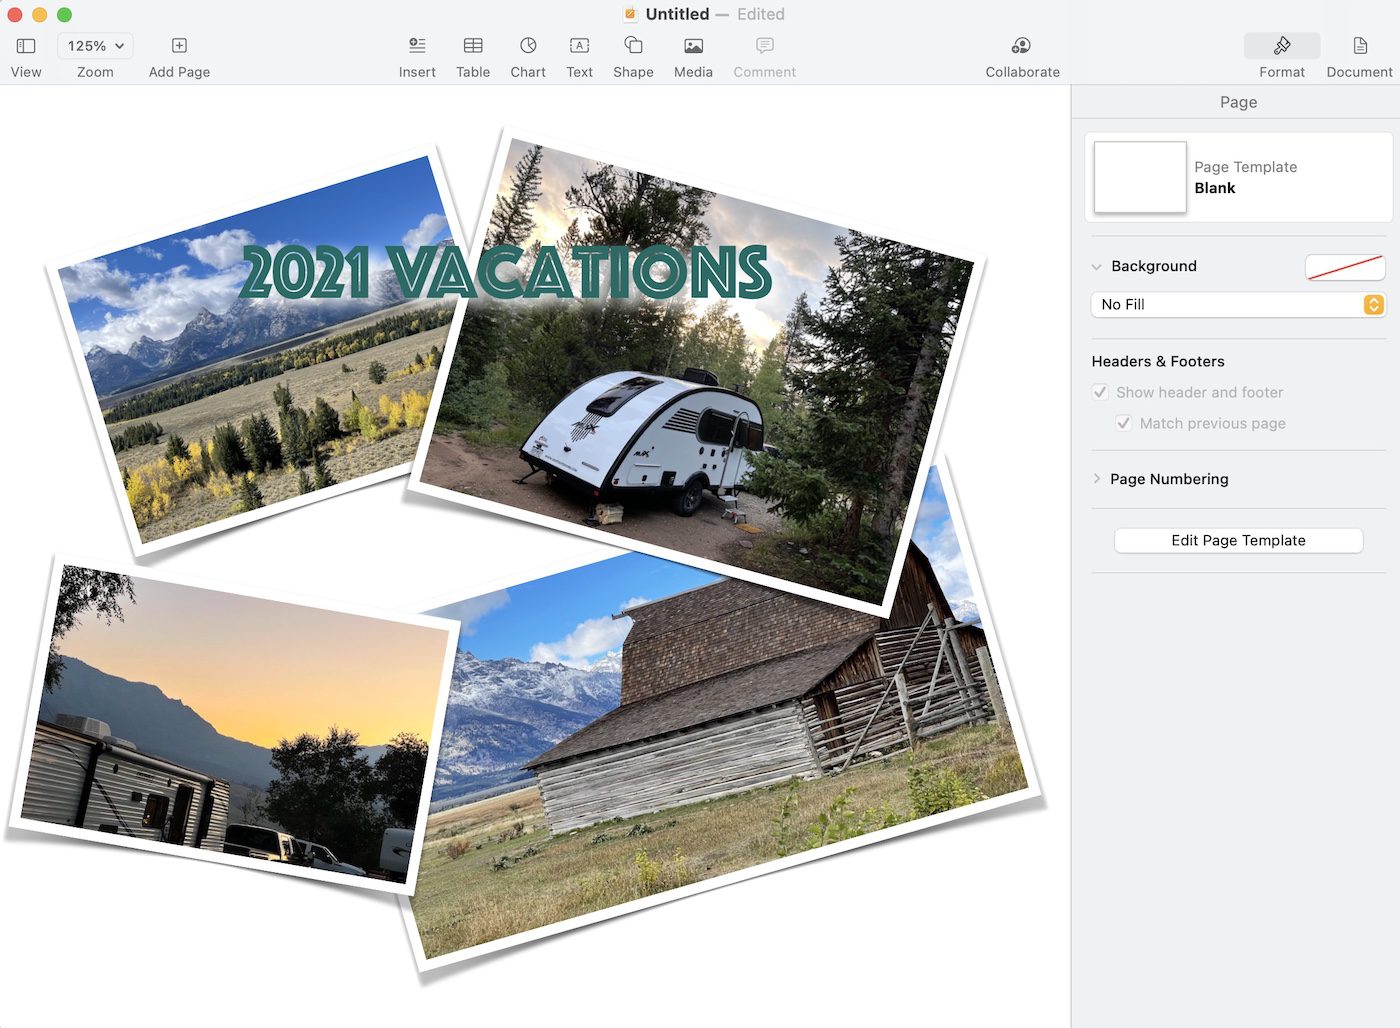Switch to the Document sidebar tab
Screen dimensions: 1400x1028
pyautogui.click(x=1359, y=46)
